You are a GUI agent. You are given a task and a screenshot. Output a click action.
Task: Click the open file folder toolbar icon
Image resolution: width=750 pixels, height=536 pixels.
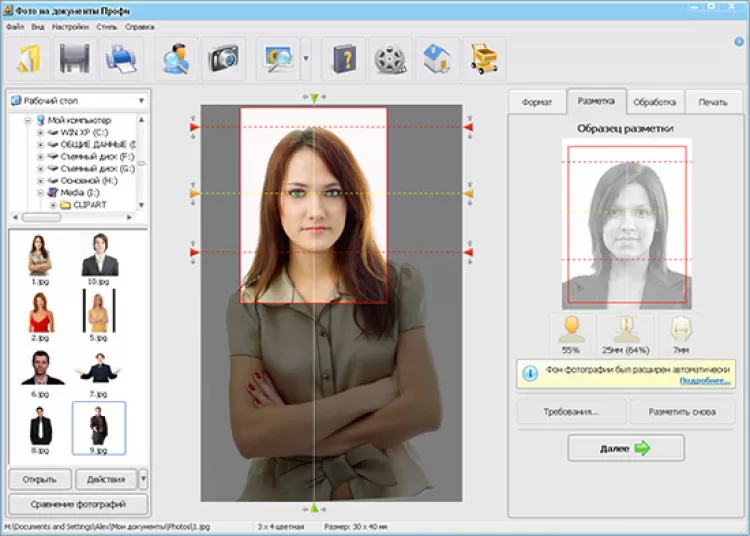[26, 60]
